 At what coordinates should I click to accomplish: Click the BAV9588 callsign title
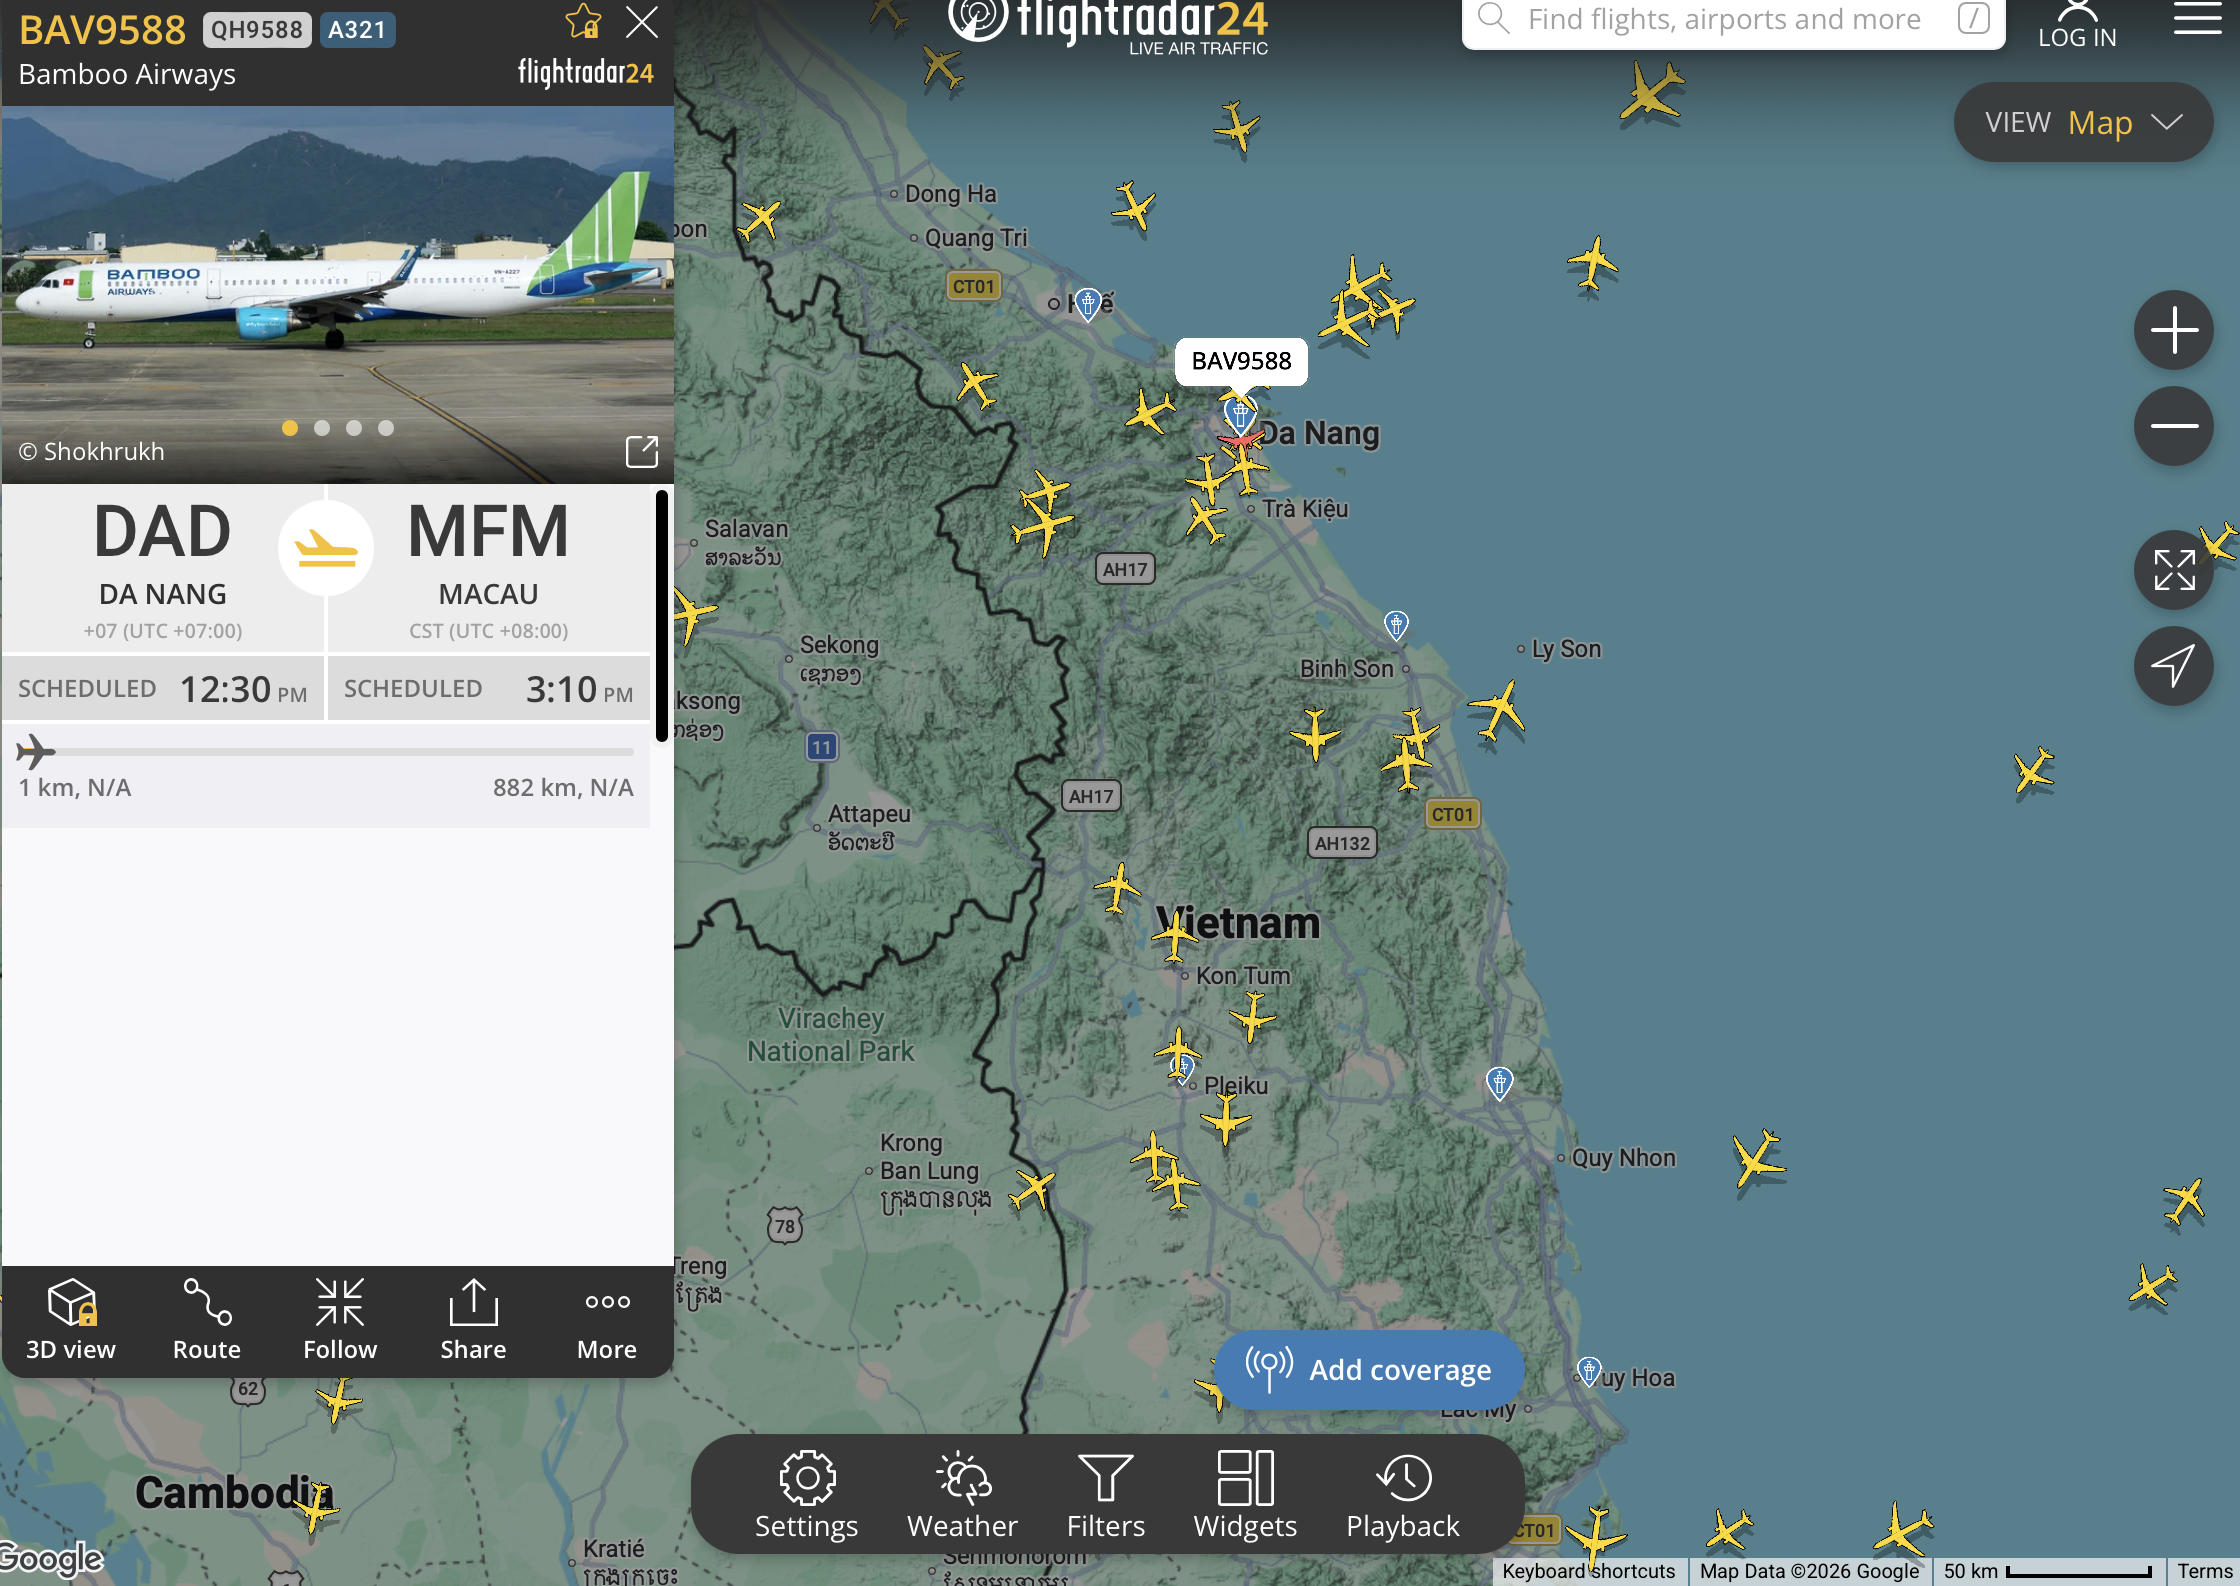102,30
